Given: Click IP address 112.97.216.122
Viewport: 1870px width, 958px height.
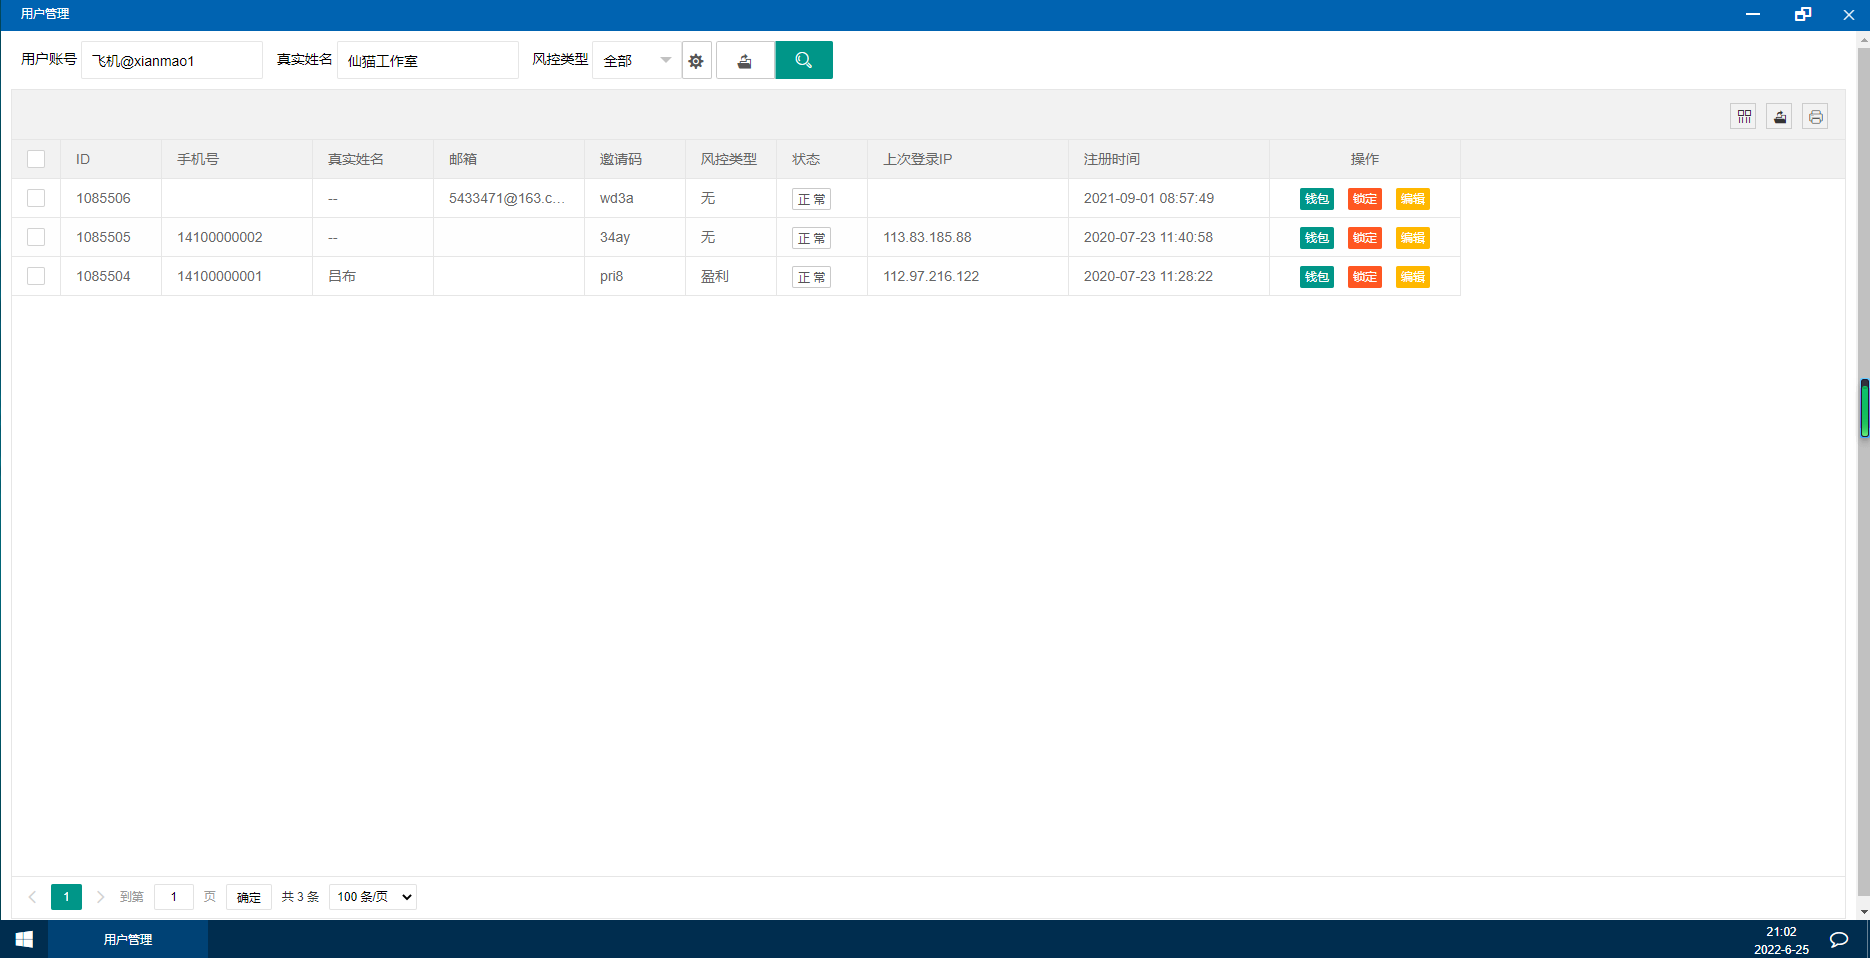Looking at the screenshot, I should (931, 276).
